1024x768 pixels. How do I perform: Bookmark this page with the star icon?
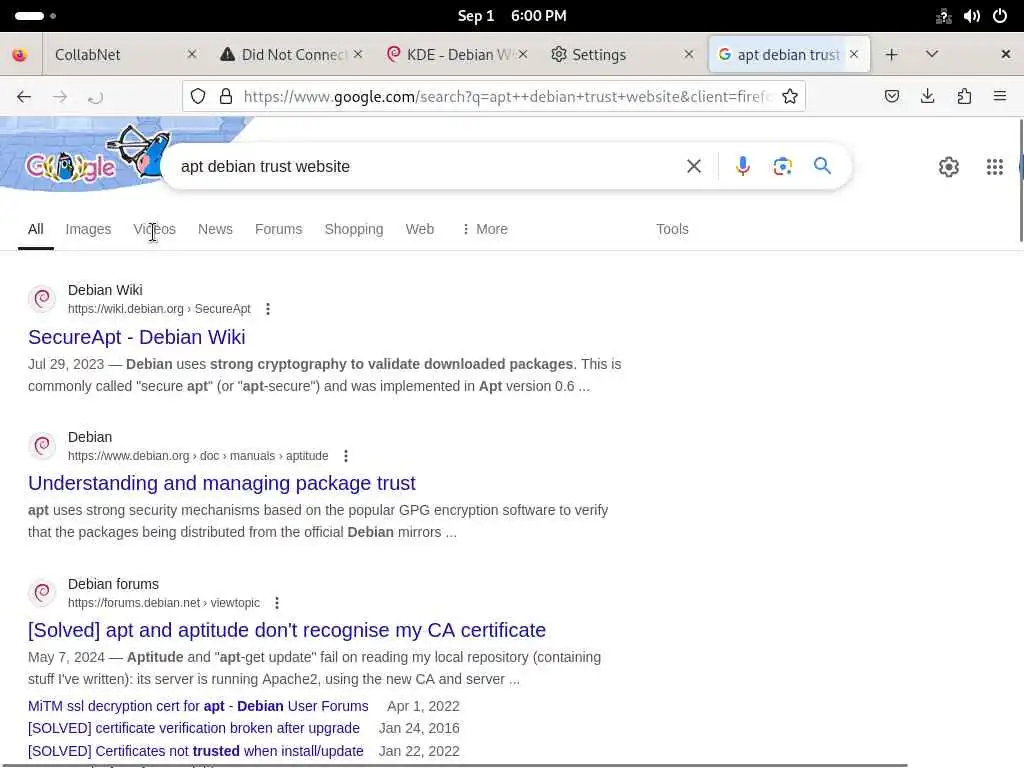pyautogui.click(x=790, y=97)
